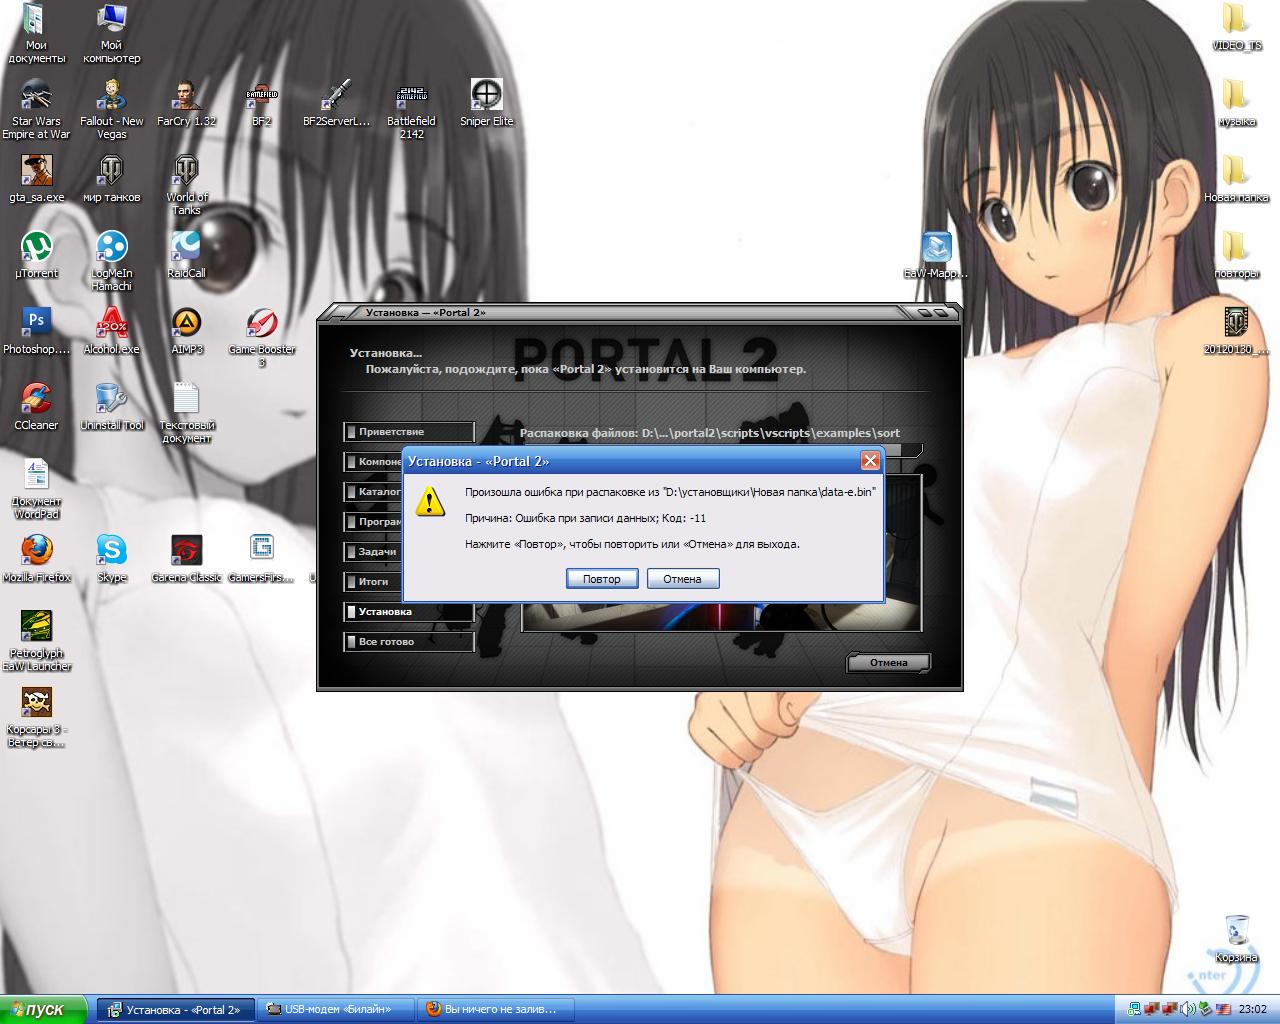Open RaidCall desktop shortcut
This screenshot has height=1024, width=1280.
pos(186,256)
